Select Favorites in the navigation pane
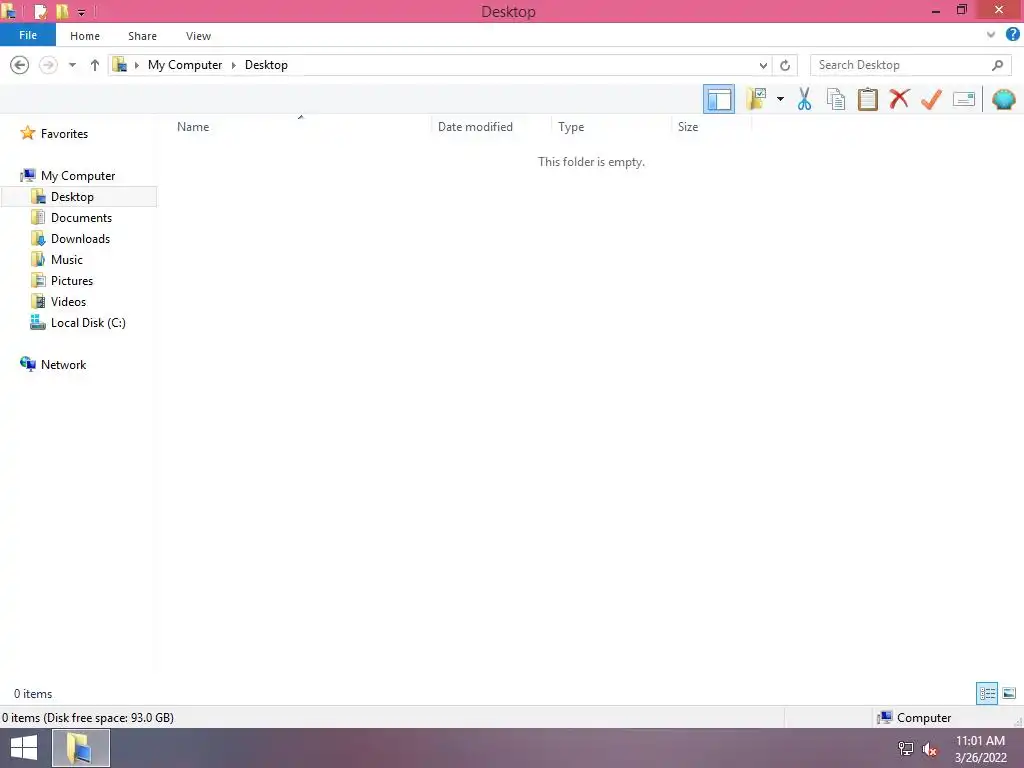This screenshot has width=1024, height=768. click(64, 133)
